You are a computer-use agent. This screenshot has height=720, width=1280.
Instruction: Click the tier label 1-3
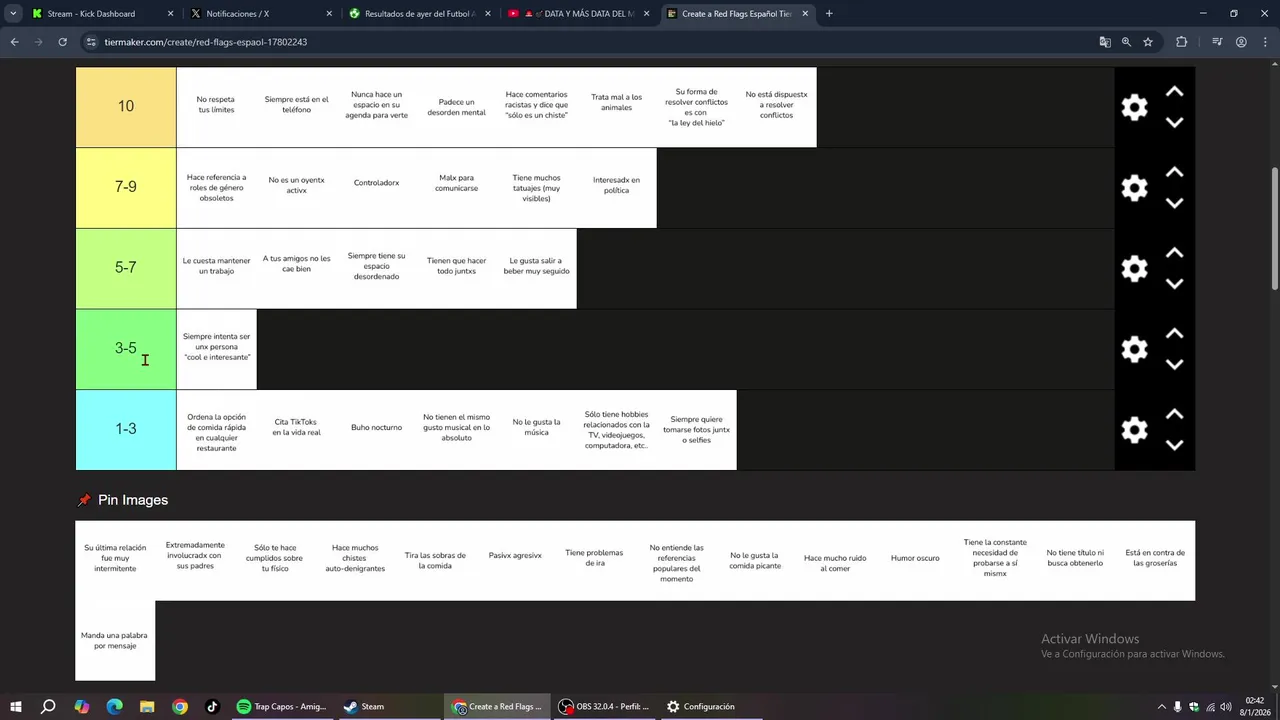click(x=126, y=429)
